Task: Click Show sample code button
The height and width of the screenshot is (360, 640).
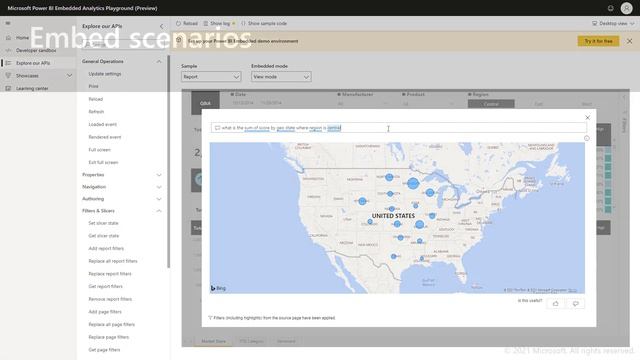Action: pyautogui.click(x=264, y=24)
